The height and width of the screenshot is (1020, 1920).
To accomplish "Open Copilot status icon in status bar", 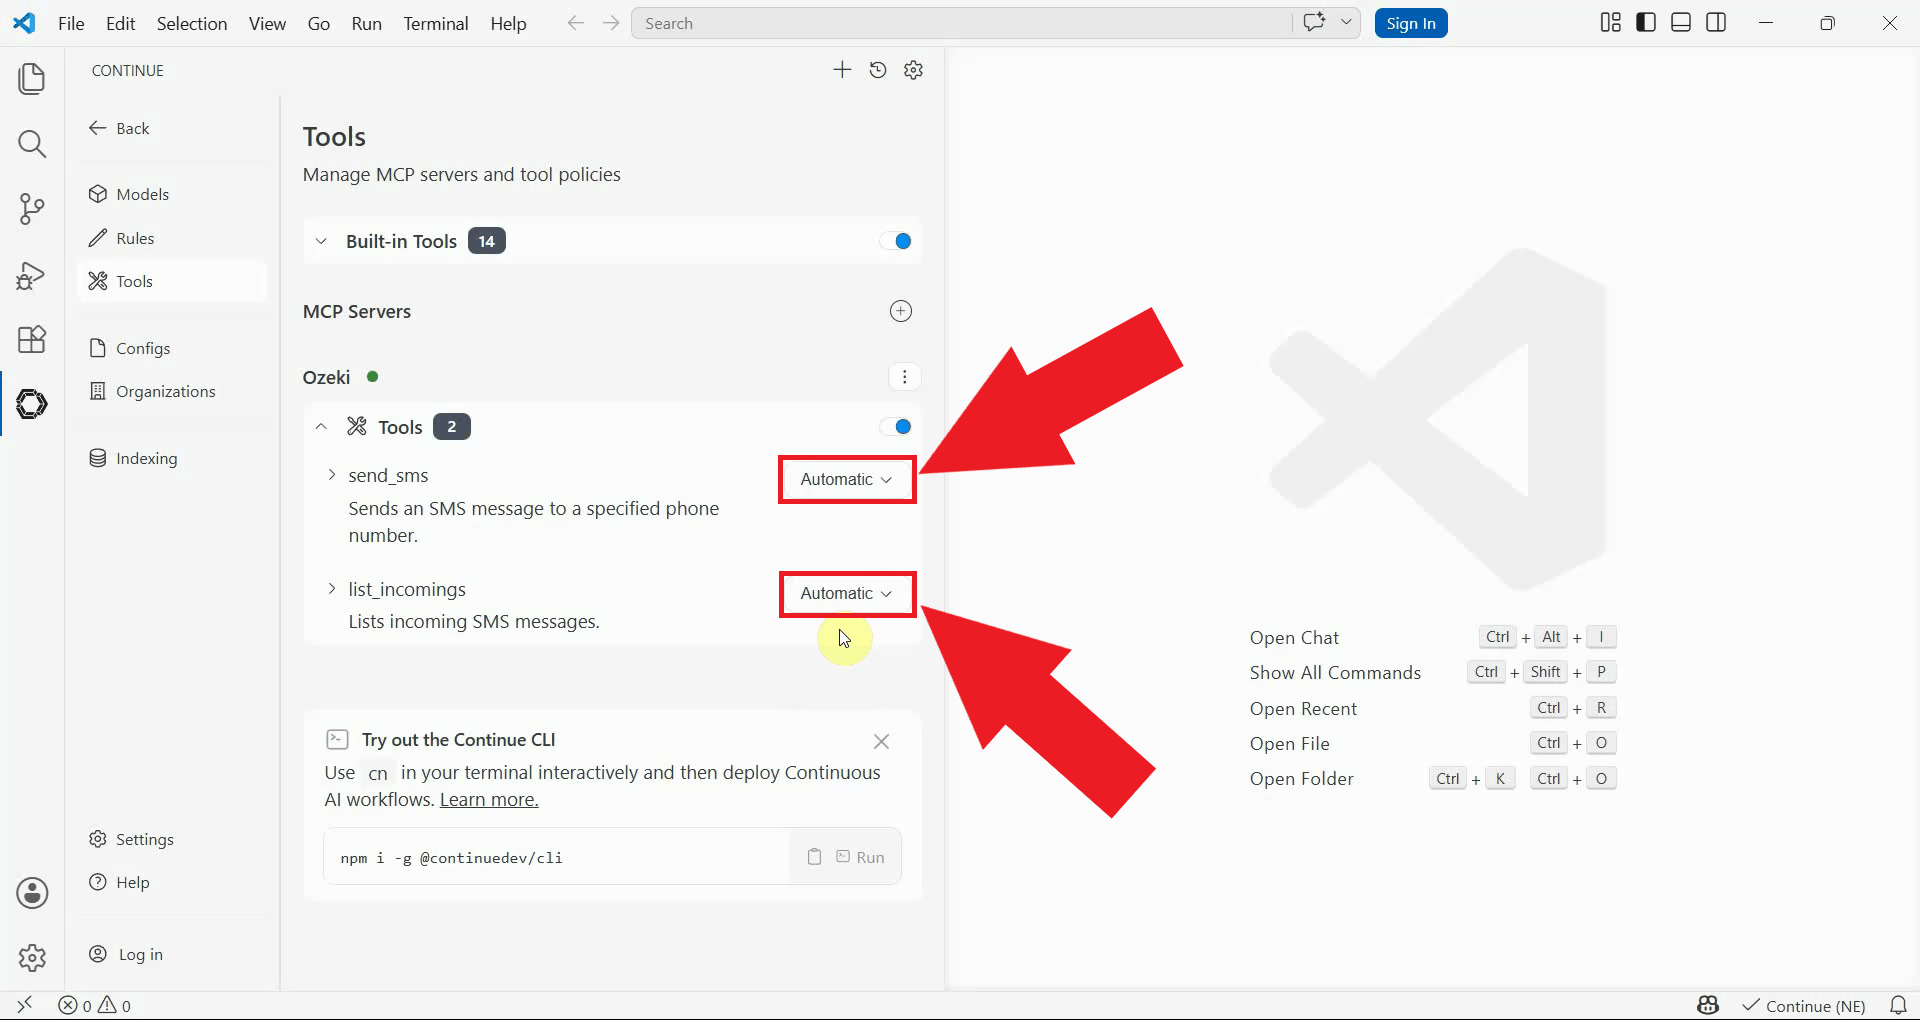I will click(x=1708, y=1005).
